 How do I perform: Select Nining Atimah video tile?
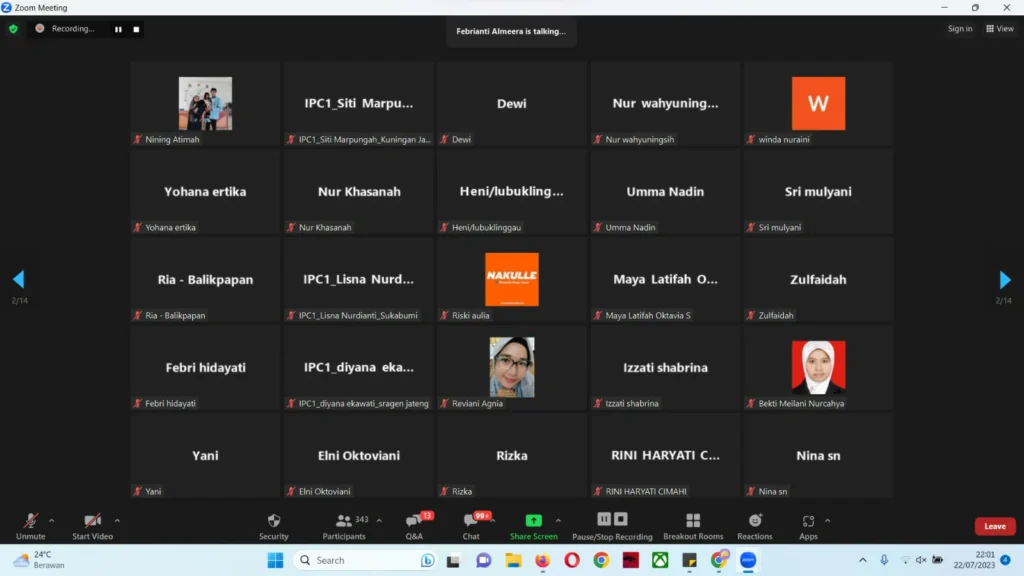pyautogui.click(x=205, y=103)
